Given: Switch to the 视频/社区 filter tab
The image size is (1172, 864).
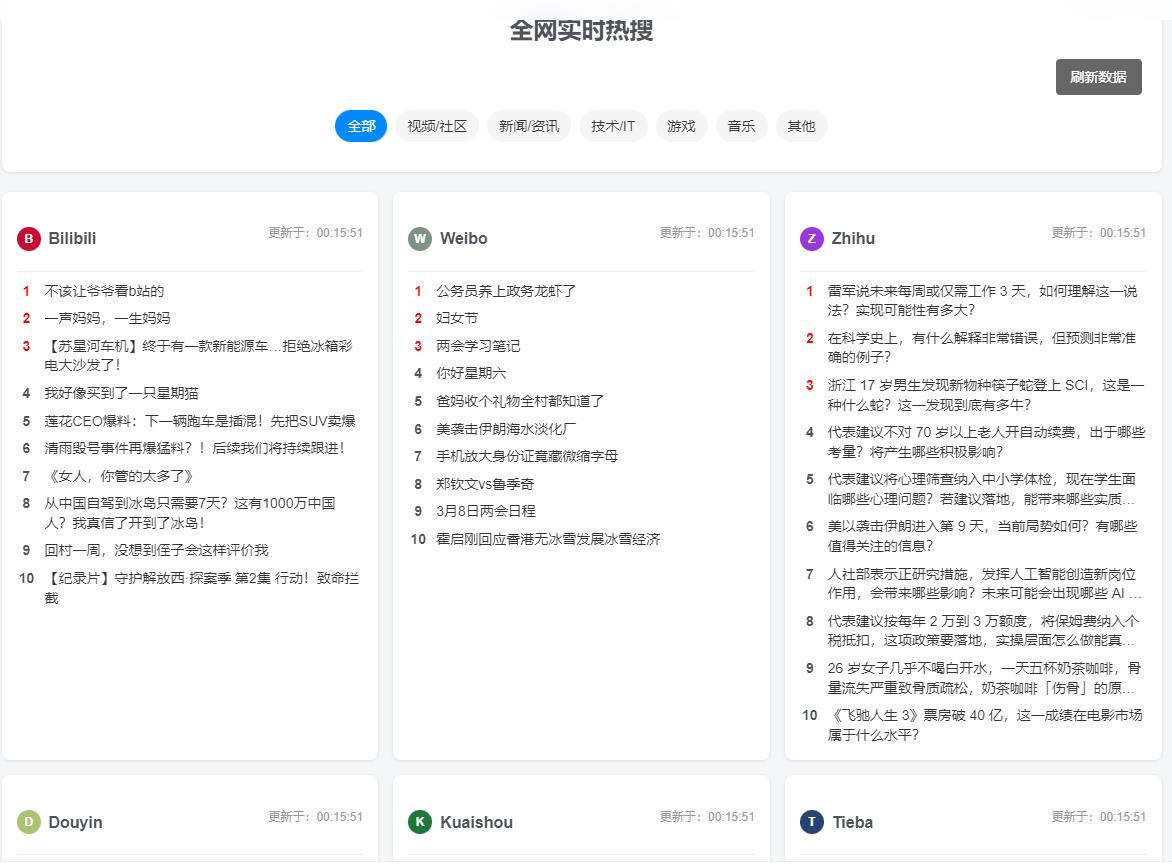Looking at the screenshot, I should pos(436,126).
